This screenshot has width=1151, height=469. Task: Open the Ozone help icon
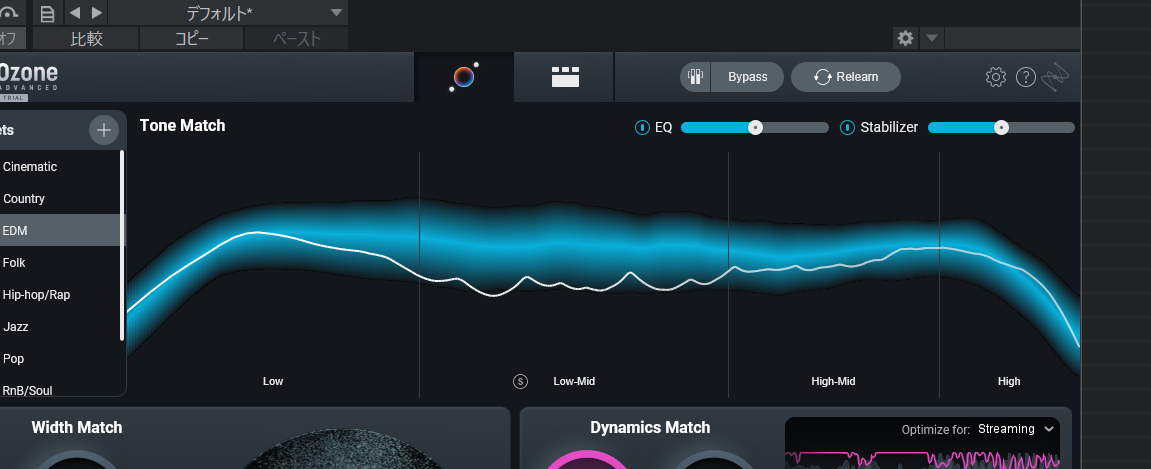1025,77
